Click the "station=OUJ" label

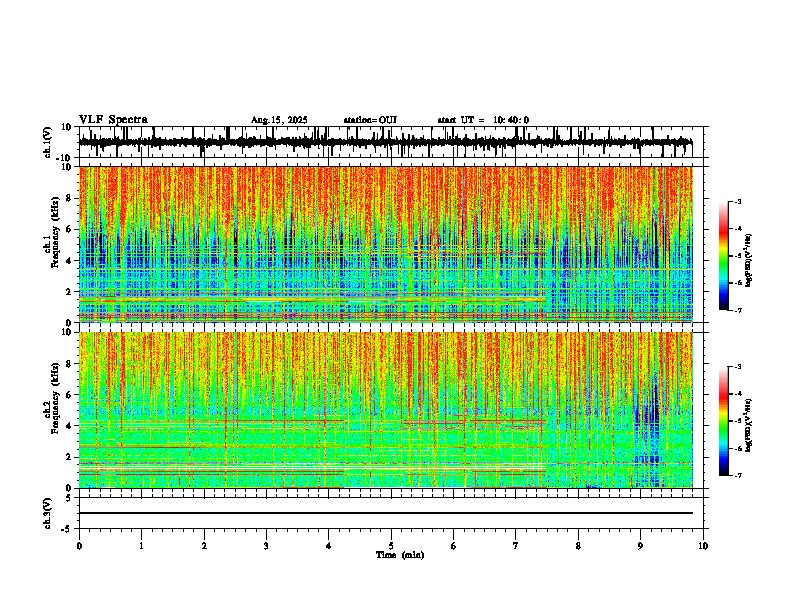pos(370,120)
